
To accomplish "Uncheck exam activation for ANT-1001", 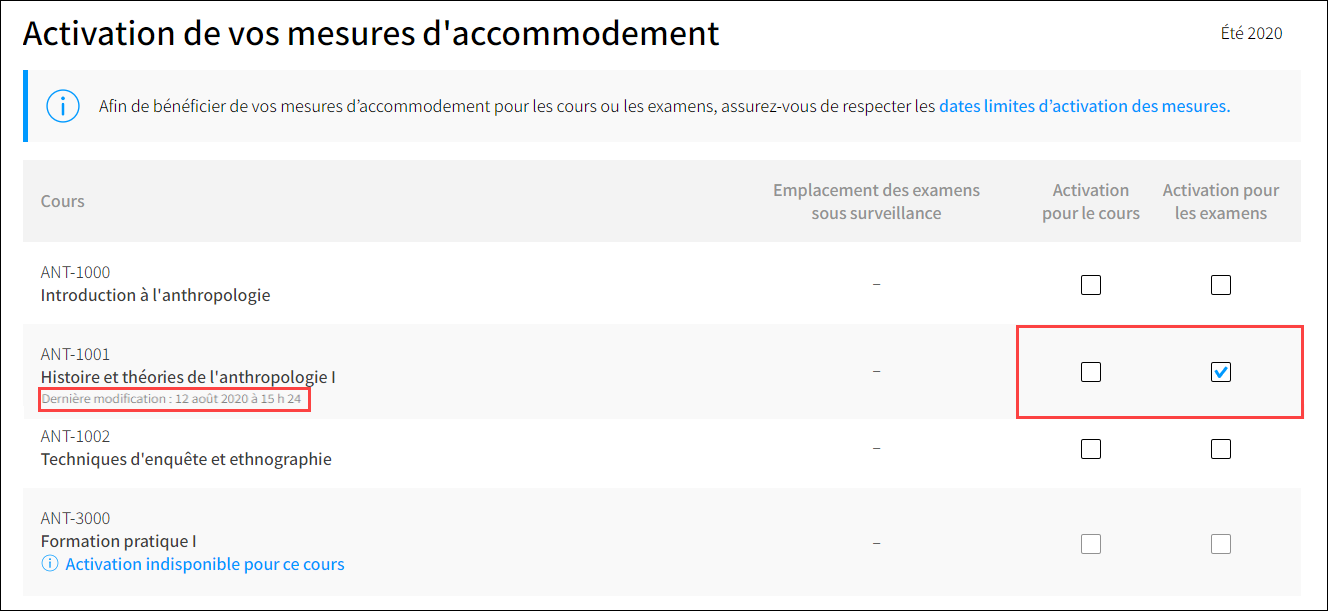I will click(x=1221, y=372).
